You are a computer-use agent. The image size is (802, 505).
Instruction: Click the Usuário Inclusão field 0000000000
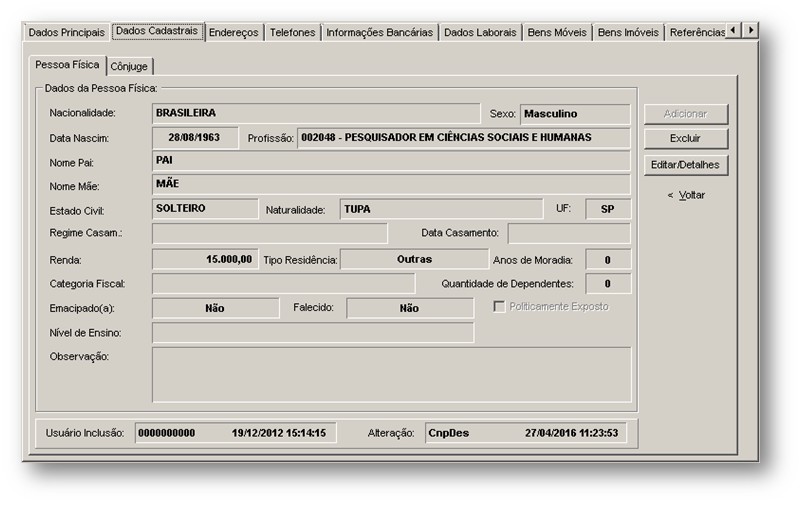click(x=235, y=433)
